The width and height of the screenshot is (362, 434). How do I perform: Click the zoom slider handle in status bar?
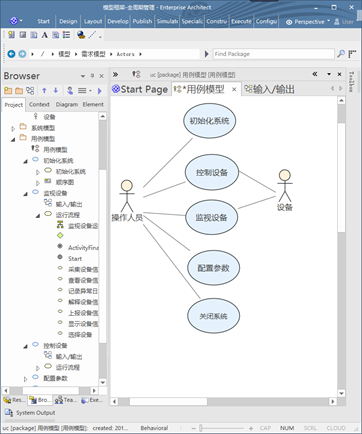pos(201,428)
